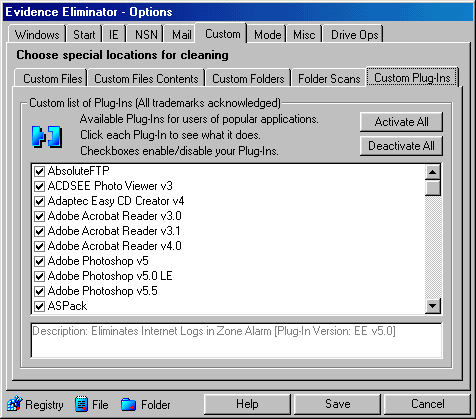Switch to the Mode tab

[x=267, y=34]
